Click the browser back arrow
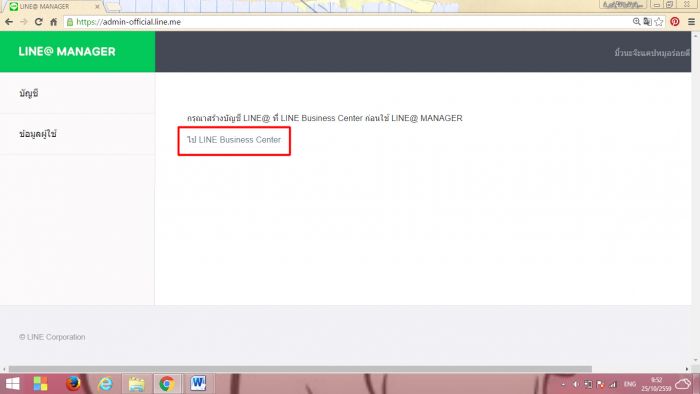The height and width of the screenshot is (394, 700). (9, 22)
